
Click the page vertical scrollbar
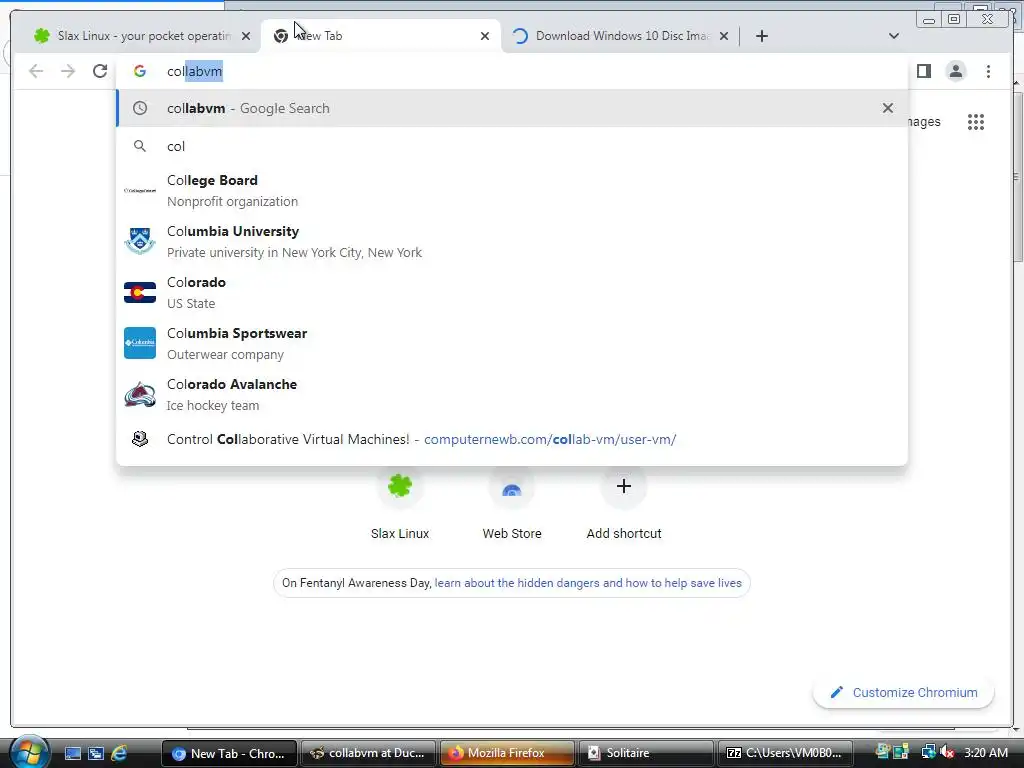pyautogui.click(x=1017, y=176)
